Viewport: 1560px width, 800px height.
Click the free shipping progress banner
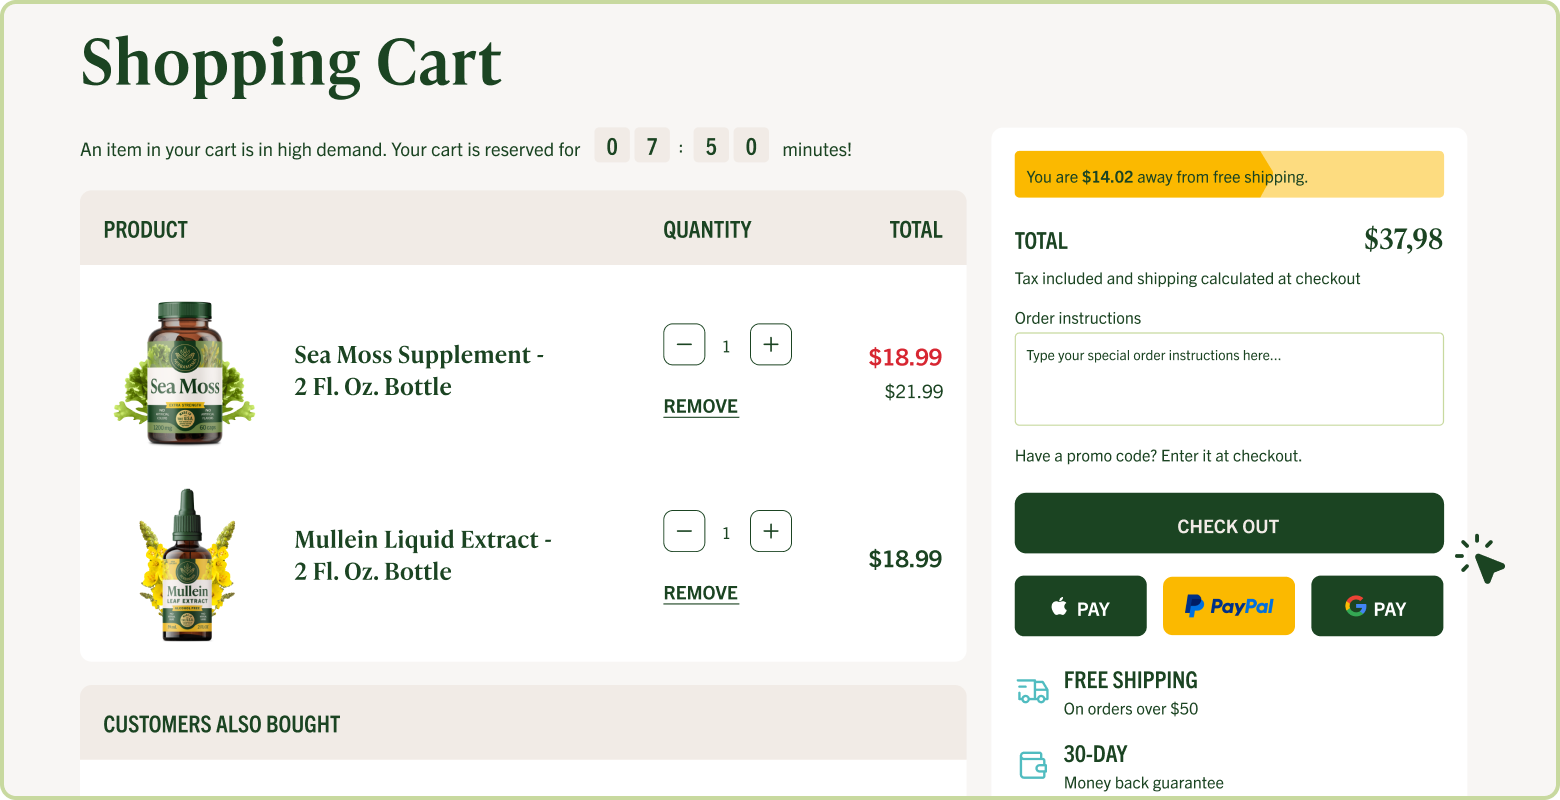click(x=1229, y=175)
